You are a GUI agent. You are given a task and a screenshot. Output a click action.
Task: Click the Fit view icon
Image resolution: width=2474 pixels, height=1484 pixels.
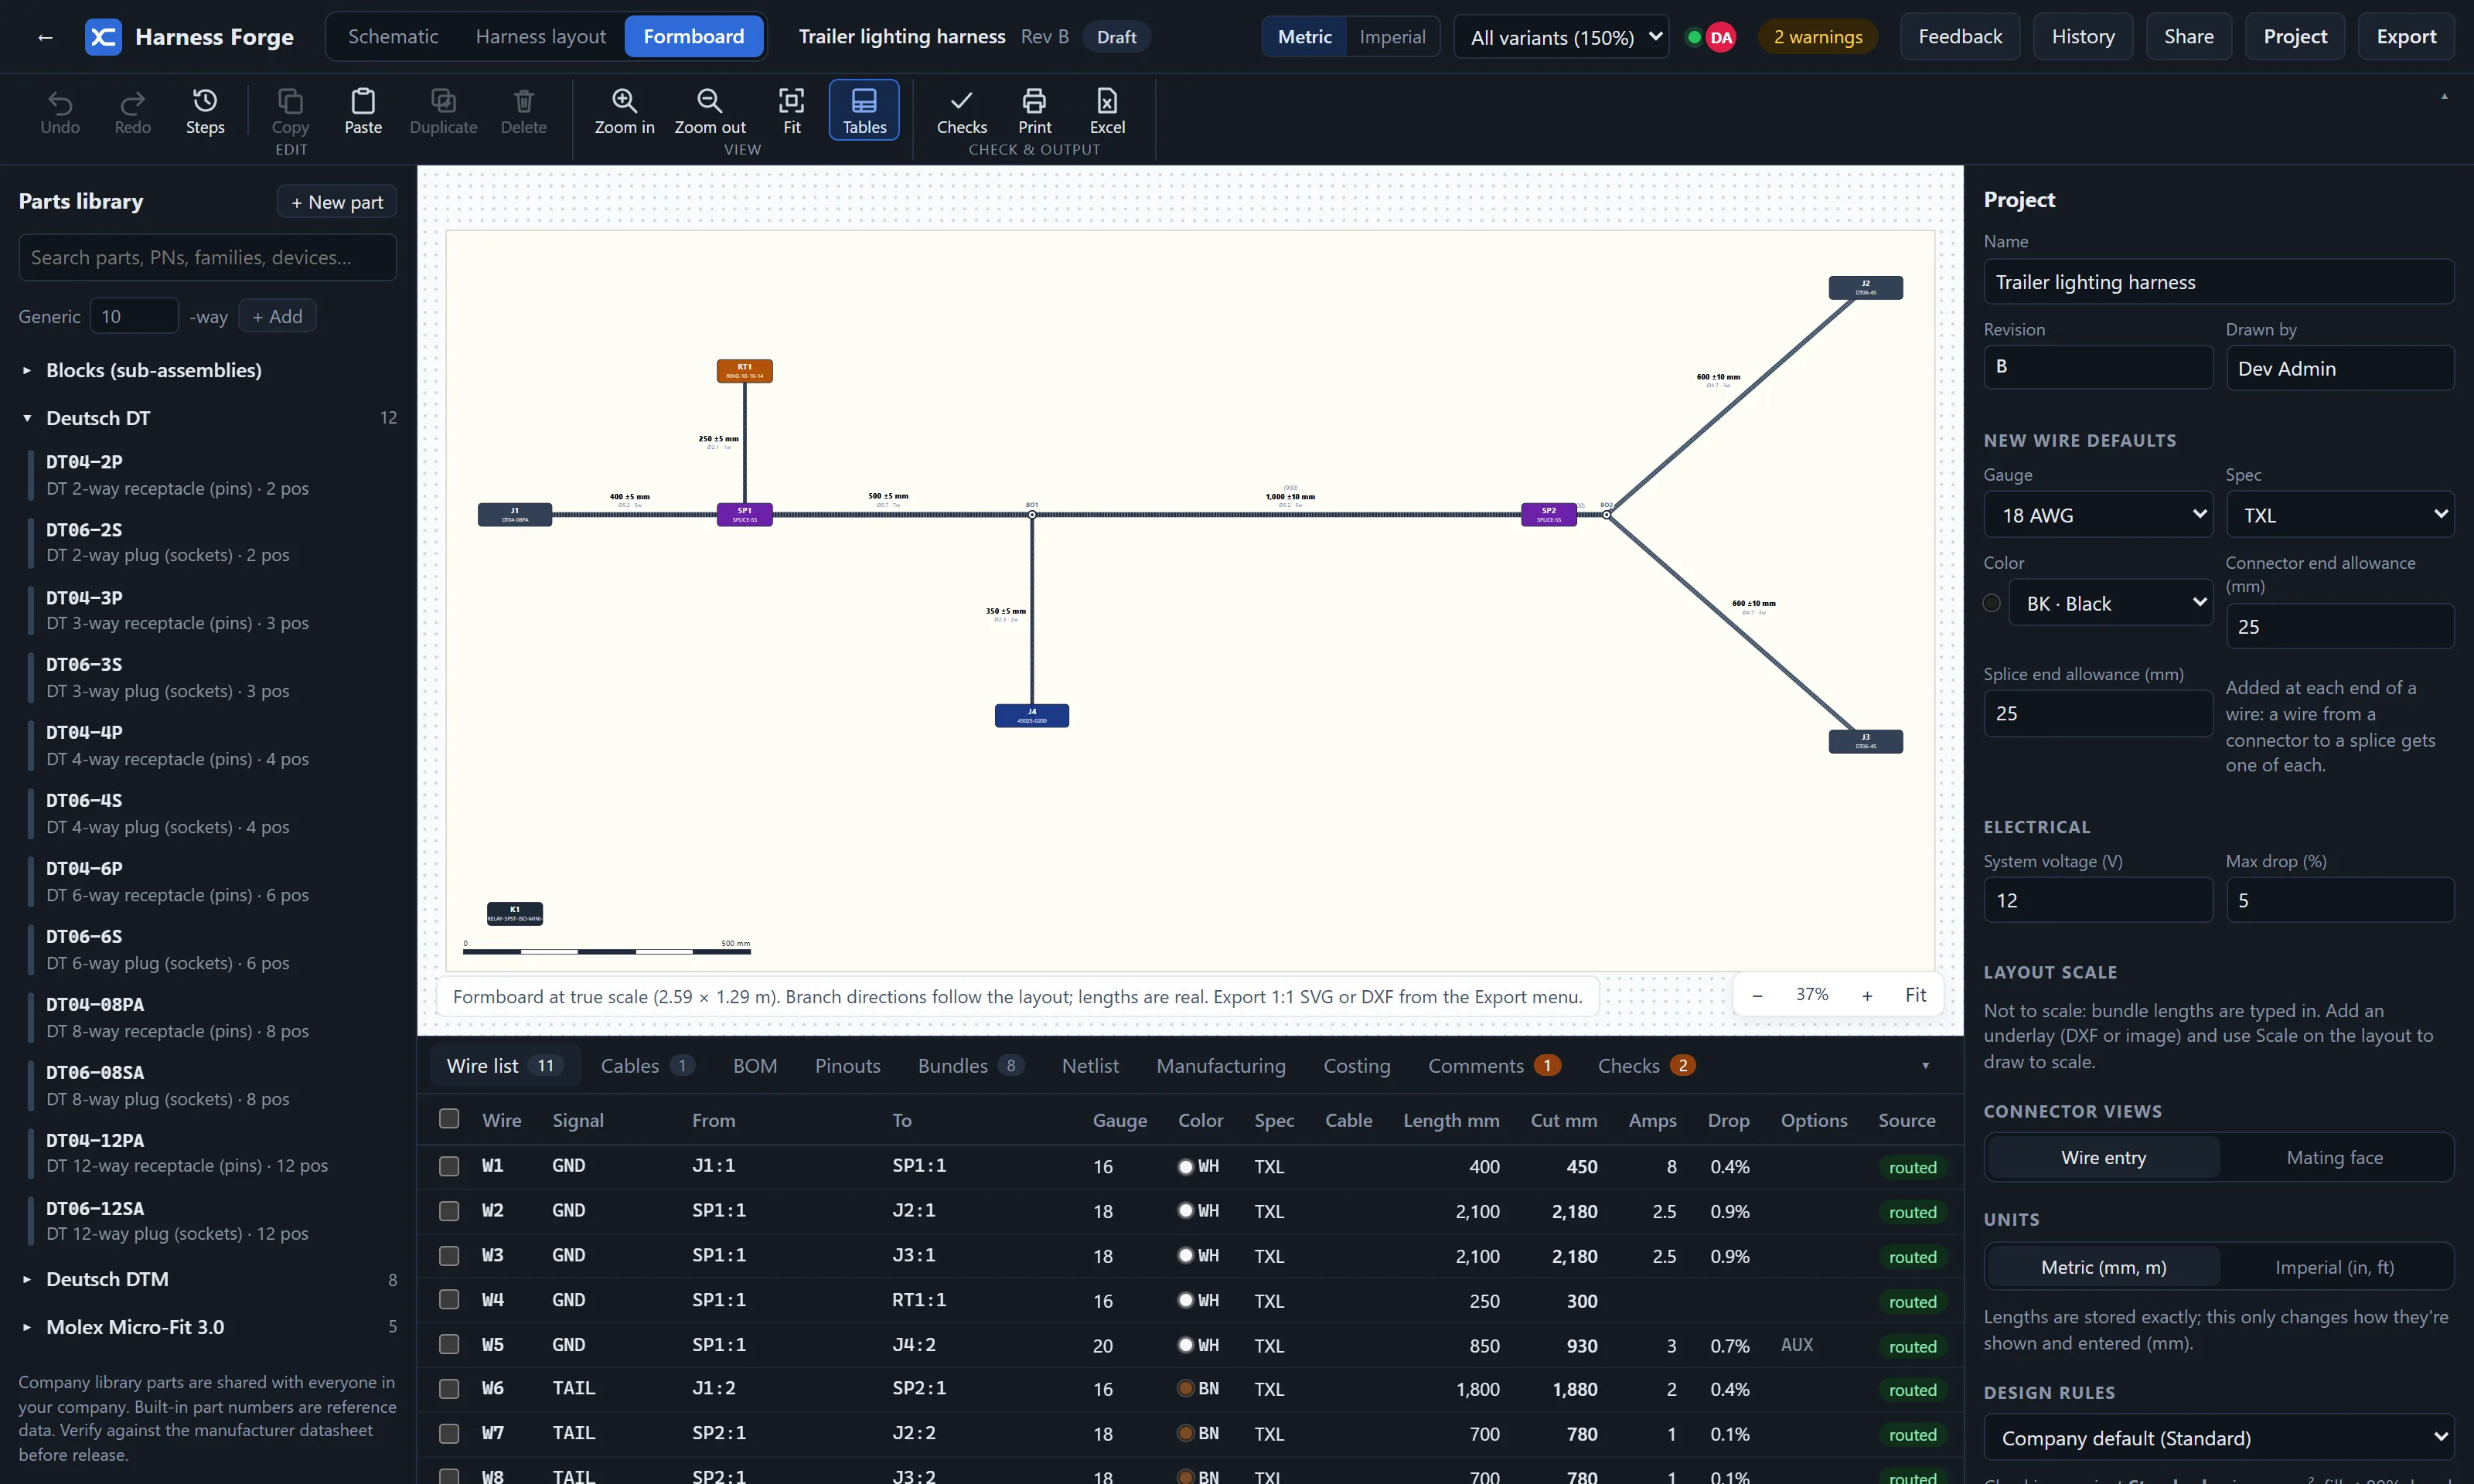(x=792, y=101)
